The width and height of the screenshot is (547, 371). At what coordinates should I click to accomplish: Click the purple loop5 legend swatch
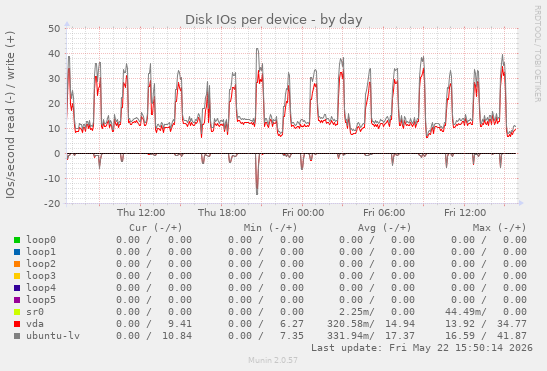click(x=17, y=300)
